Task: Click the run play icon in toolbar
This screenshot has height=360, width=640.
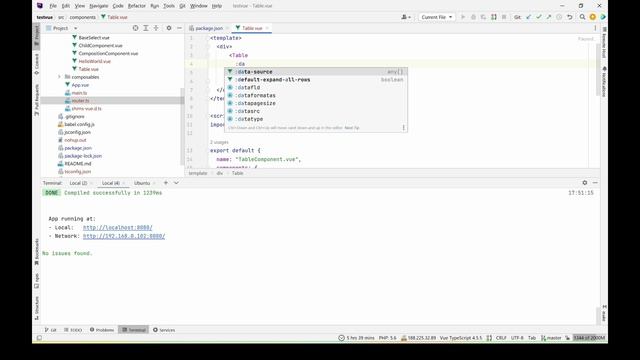Action: tap(463, 17)
